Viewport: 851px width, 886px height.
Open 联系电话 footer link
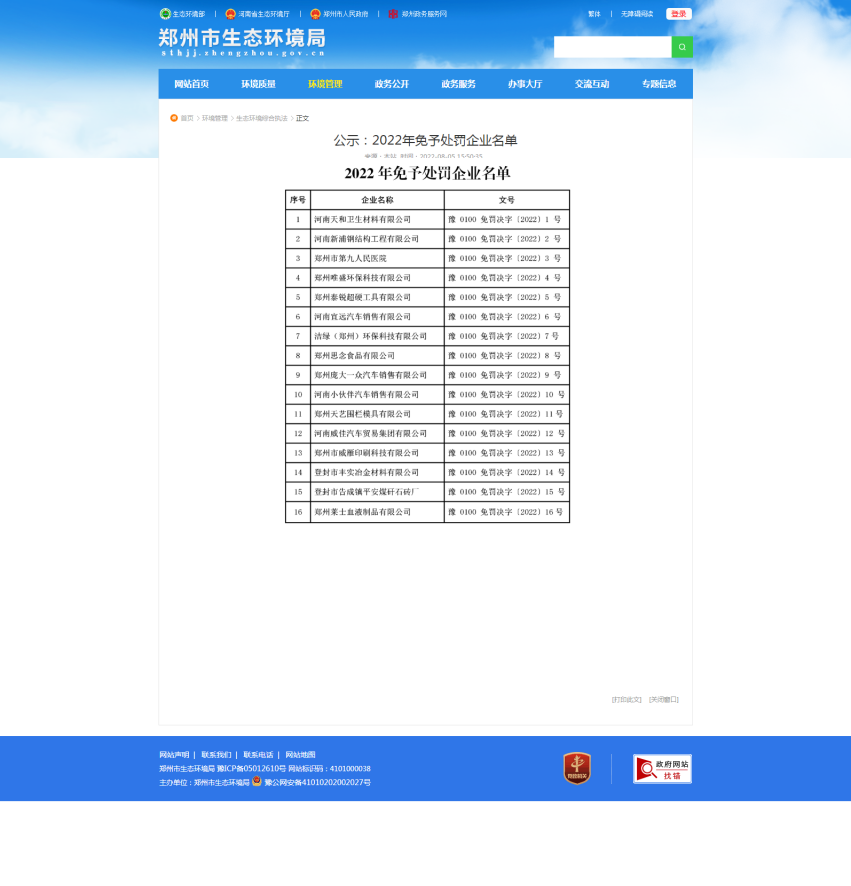click(258, 755)
